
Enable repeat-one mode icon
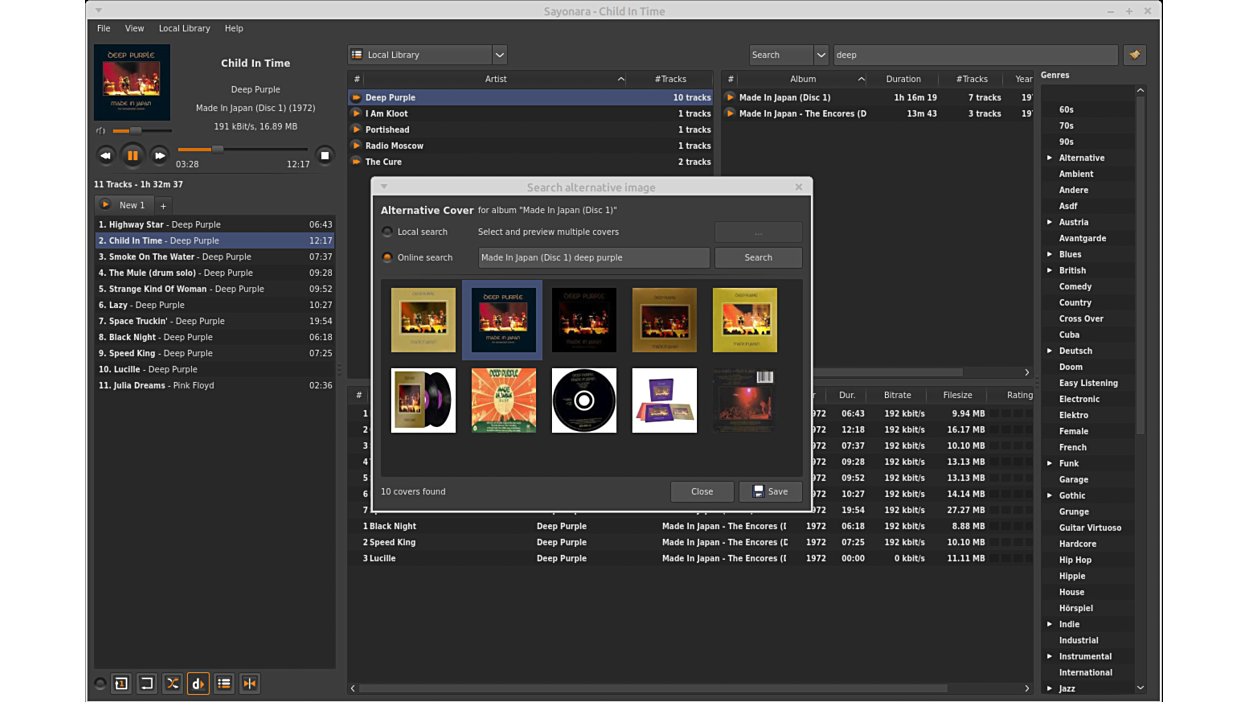121,684
